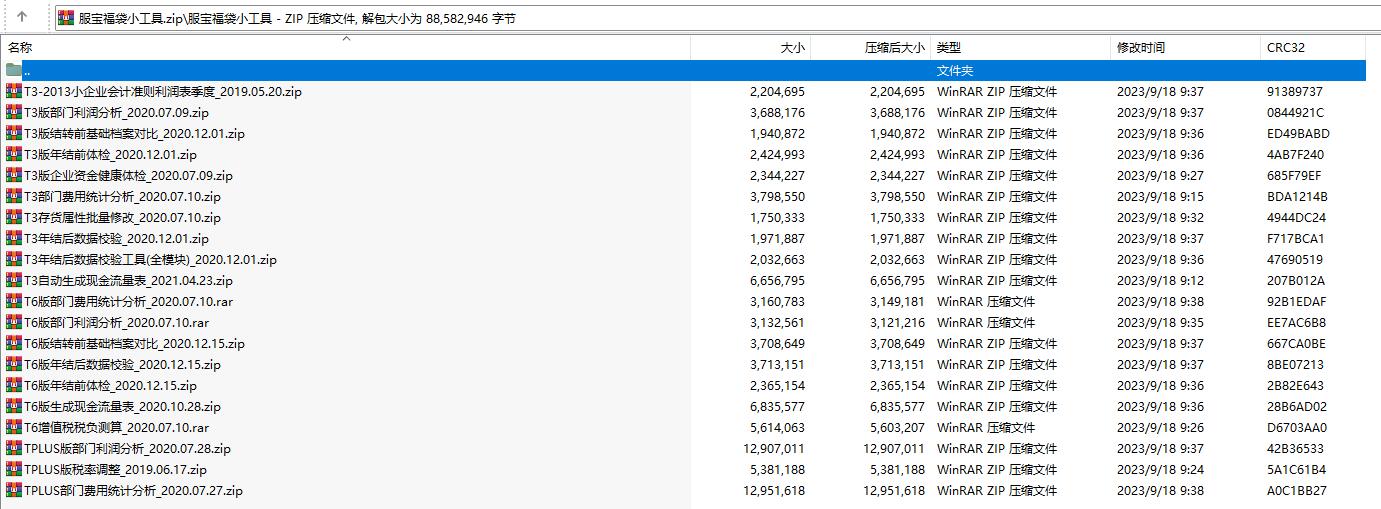Sort by the CRC32 column header

point(1313,47)
